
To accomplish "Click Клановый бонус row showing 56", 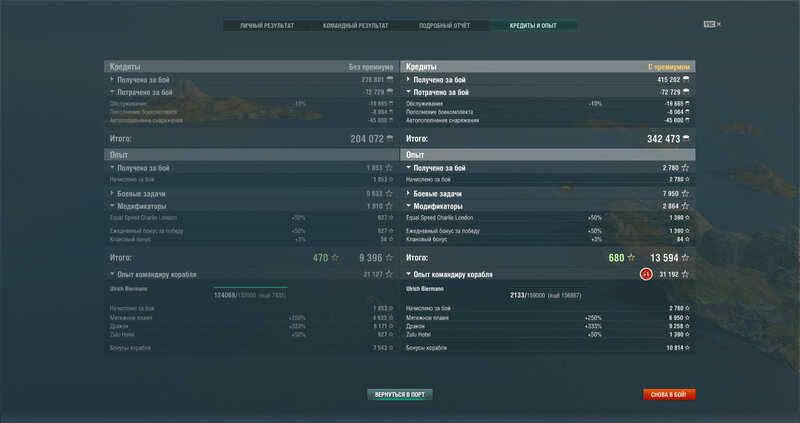I will [x=252, y=239].
